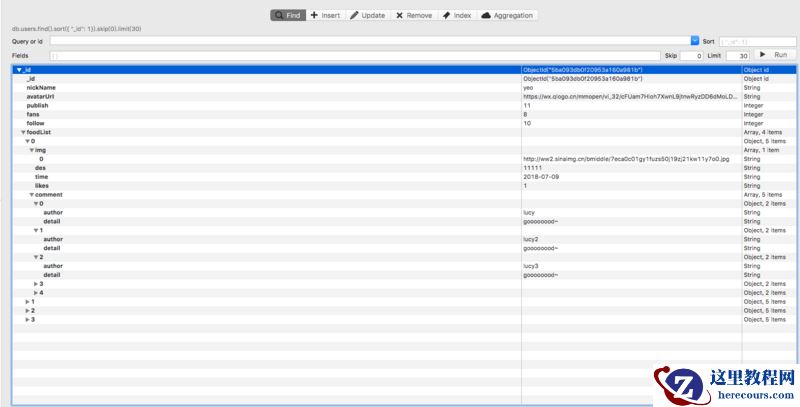Select the publish field row
The image size is (800, 407).
coord(404,106)
